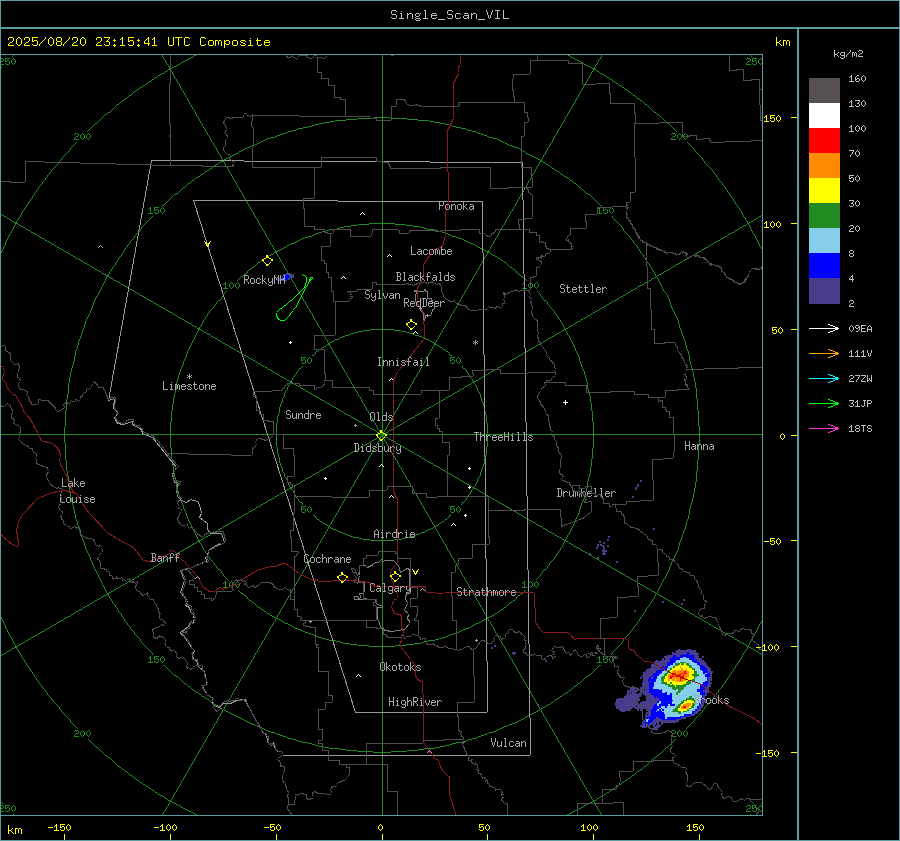Viewport: 900px width, 841px height.
Task: Click the Hanna label
Action: pyautogui.click(x=699, y=446)
